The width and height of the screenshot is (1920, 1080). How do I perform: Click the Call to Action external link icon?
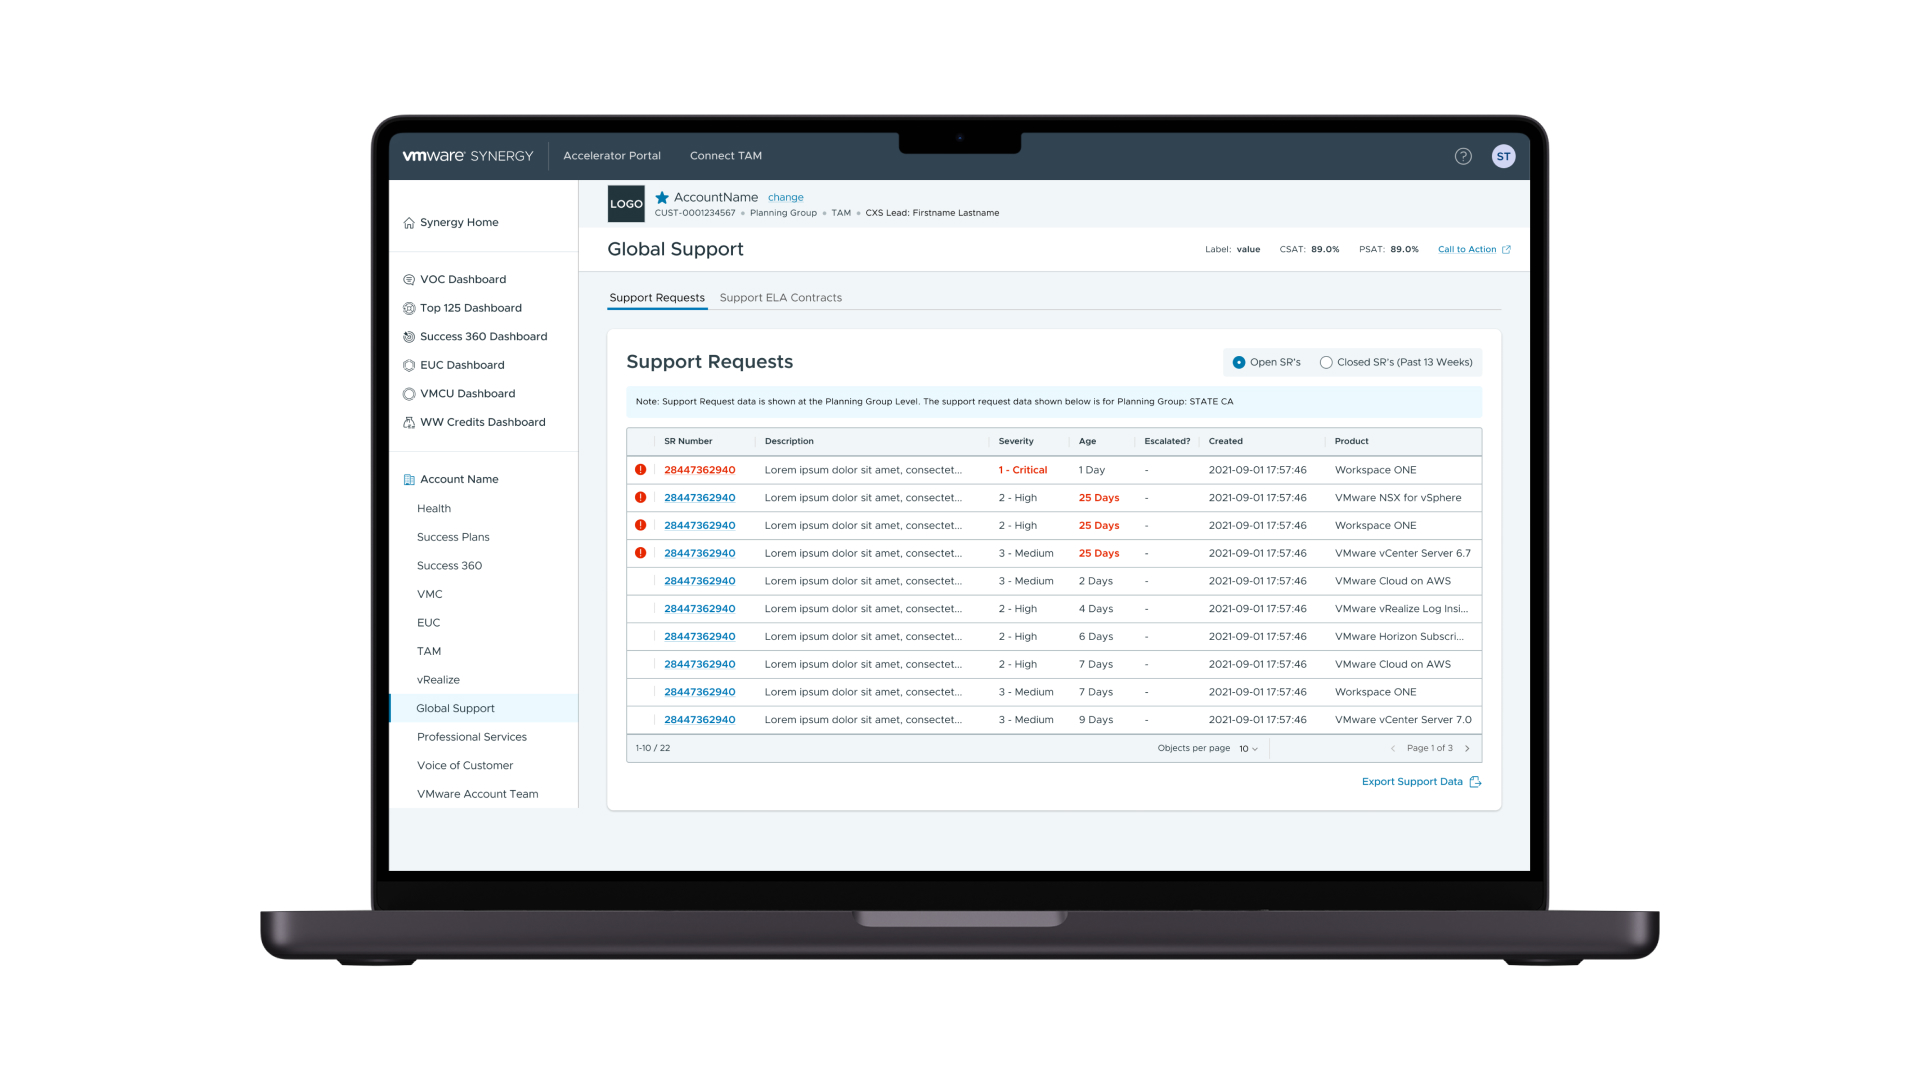1506,250
